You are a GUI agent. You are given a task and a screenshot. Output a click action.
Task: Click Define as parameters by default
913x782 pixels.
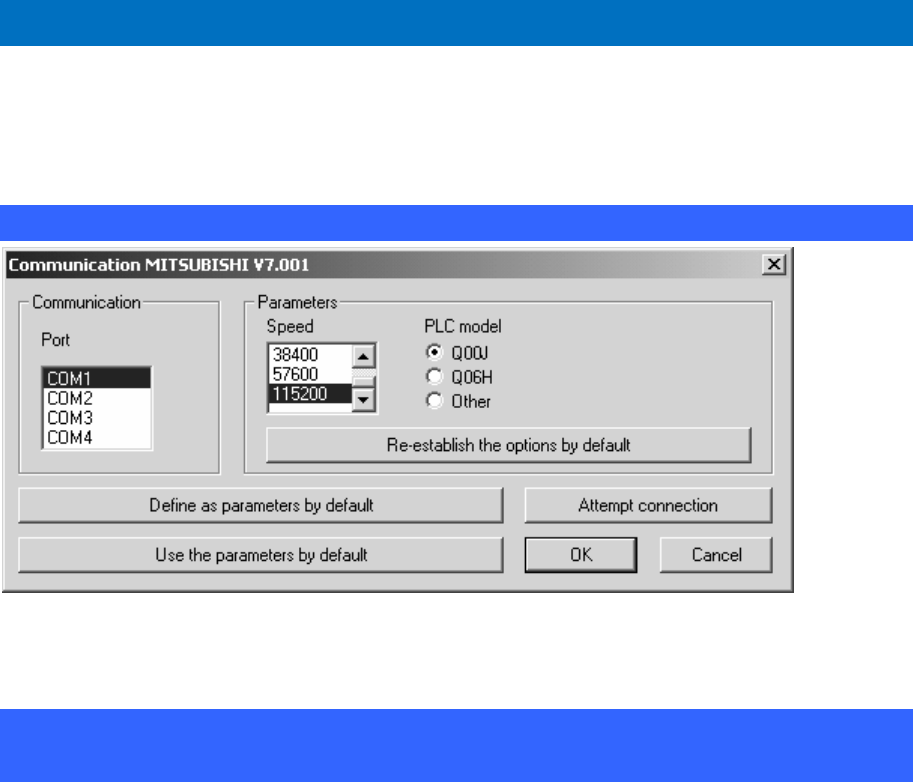pos(261,505)
